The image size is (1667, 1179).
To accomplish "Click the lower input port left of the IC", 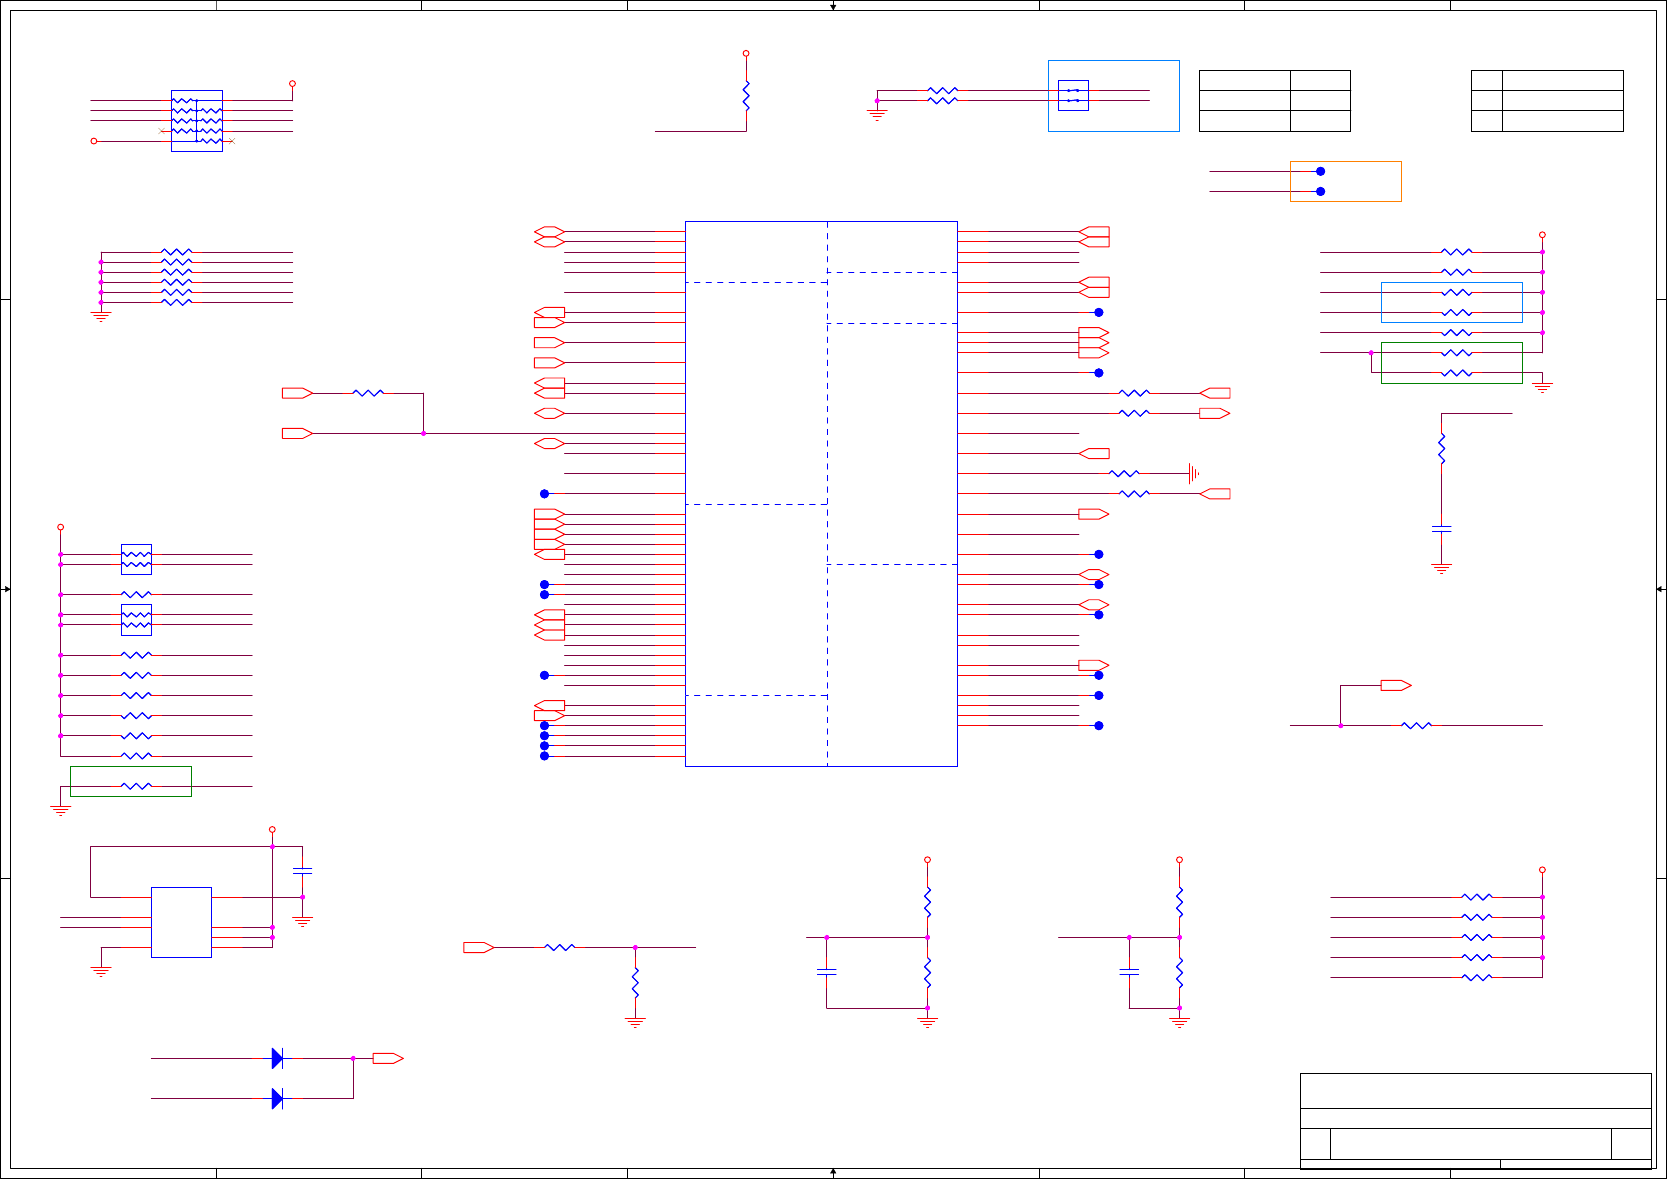I will click(x=298, y=433).
